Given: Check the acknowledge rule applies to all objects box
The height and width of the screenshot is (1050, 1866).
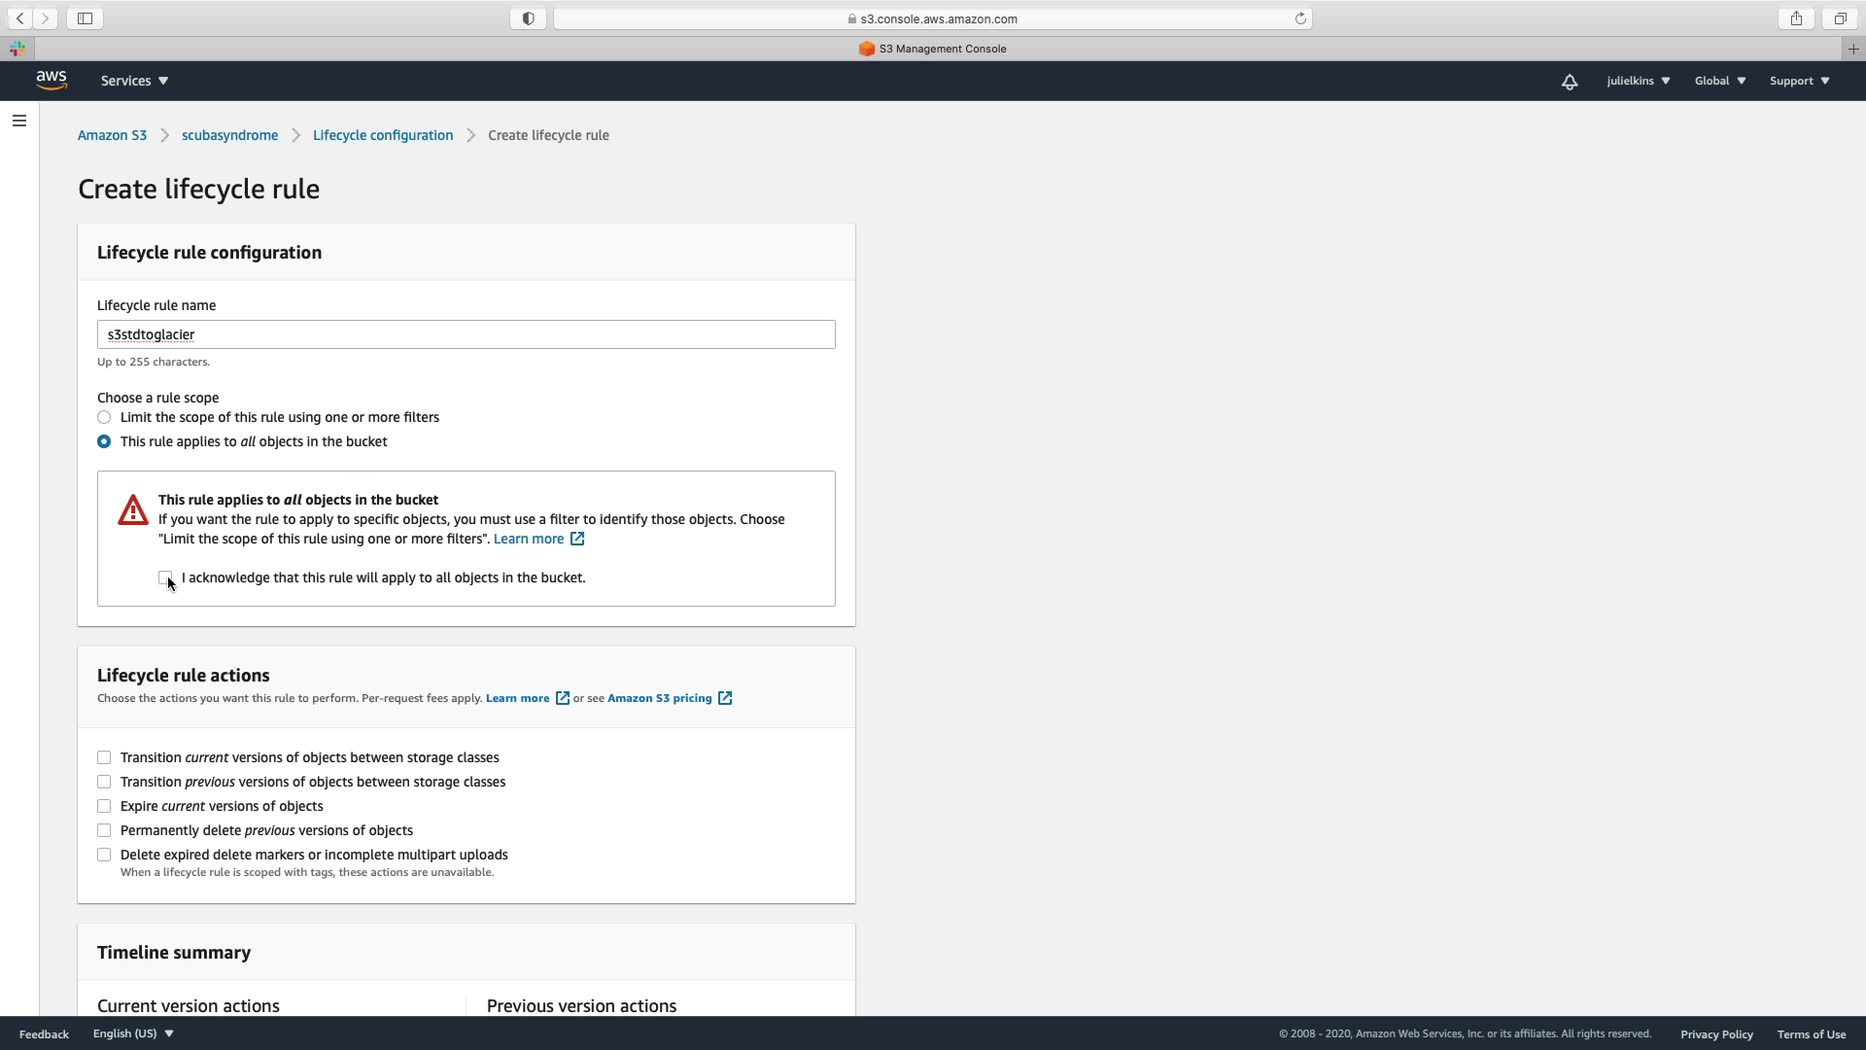Looking at the screenshot, I should tap(165, 577).
